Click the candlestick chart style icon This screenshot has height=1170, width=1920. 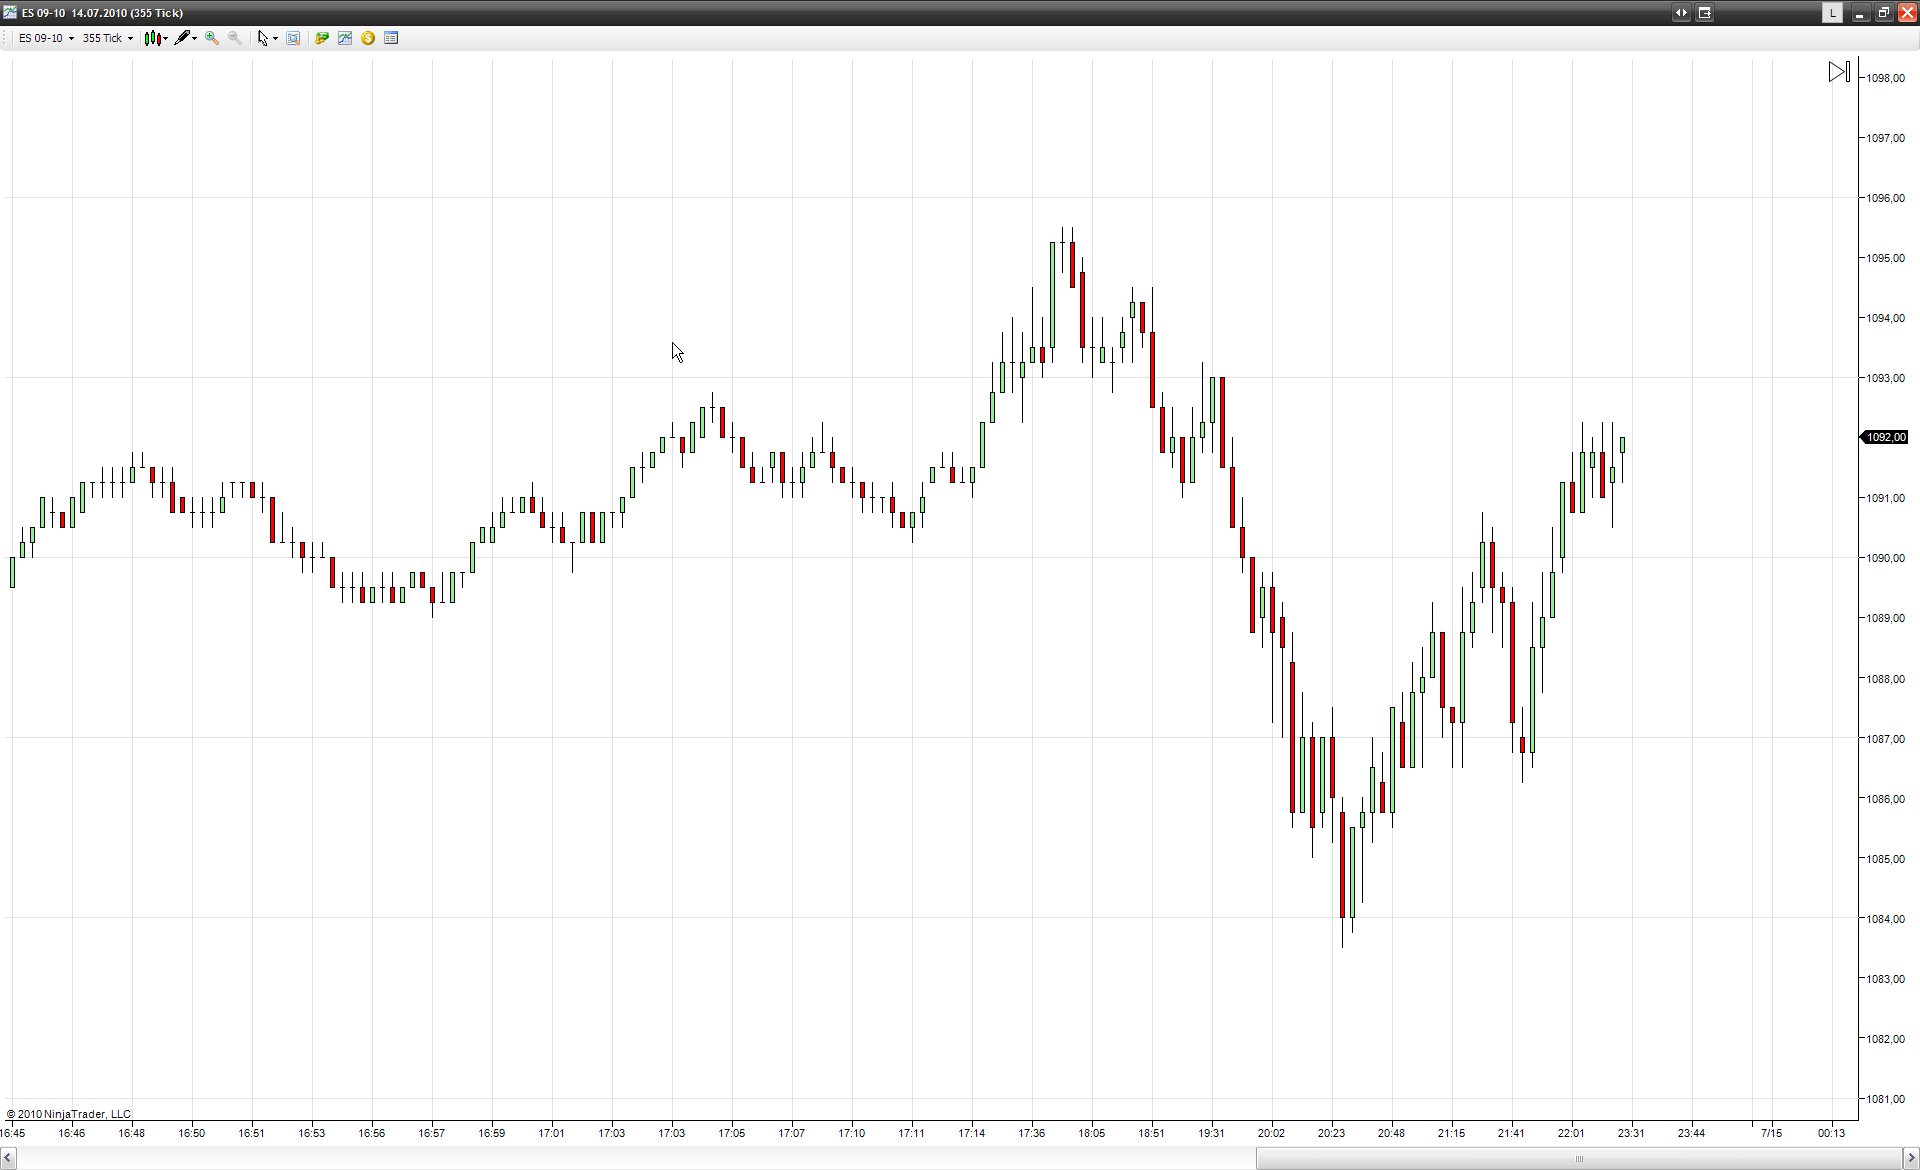tap(152, 38)
